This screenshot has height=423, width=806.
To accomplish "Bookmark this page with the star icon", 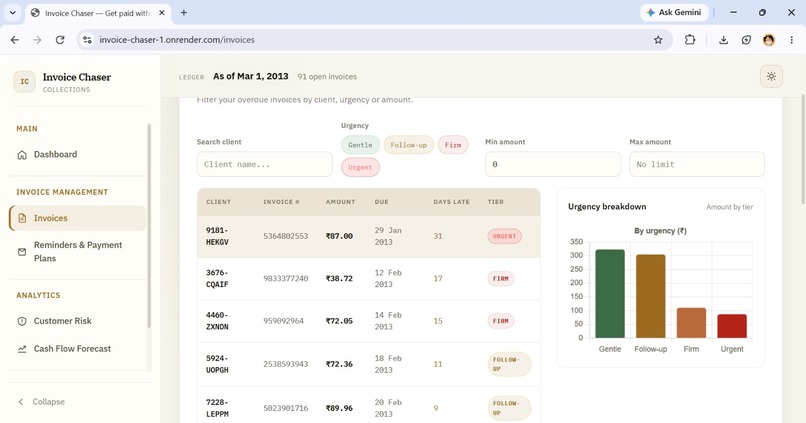I will click(x=658, y=40).
